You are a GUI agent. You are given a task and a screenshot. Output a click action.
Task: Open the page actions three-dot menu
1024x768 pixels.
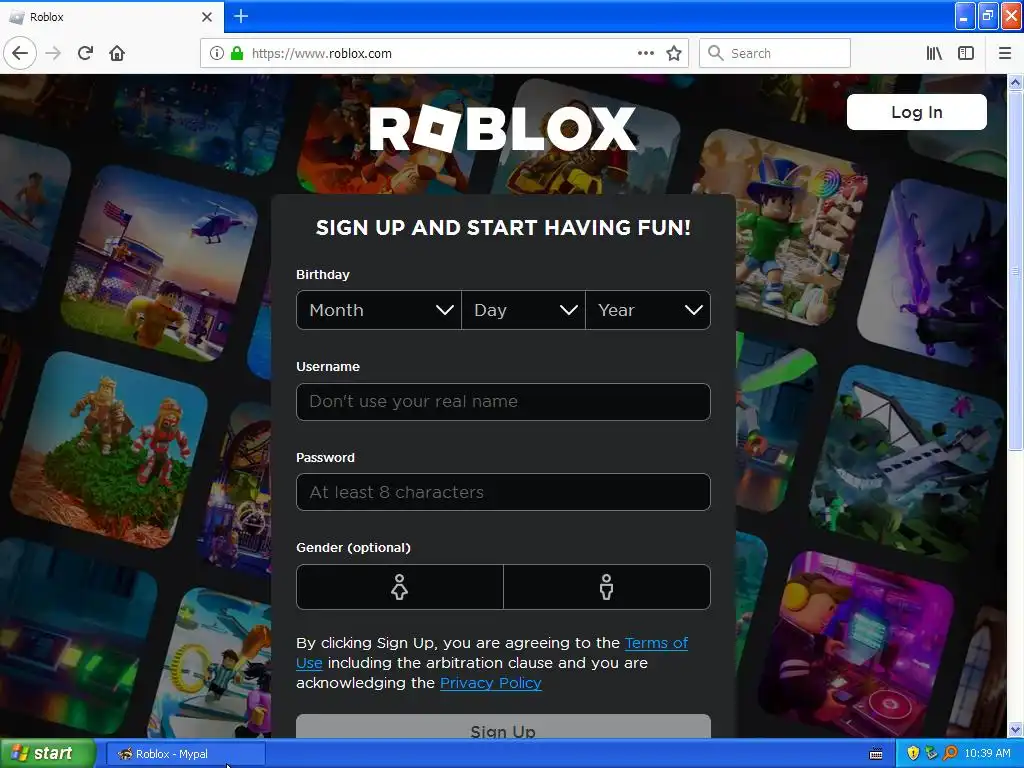pos(646,54)
